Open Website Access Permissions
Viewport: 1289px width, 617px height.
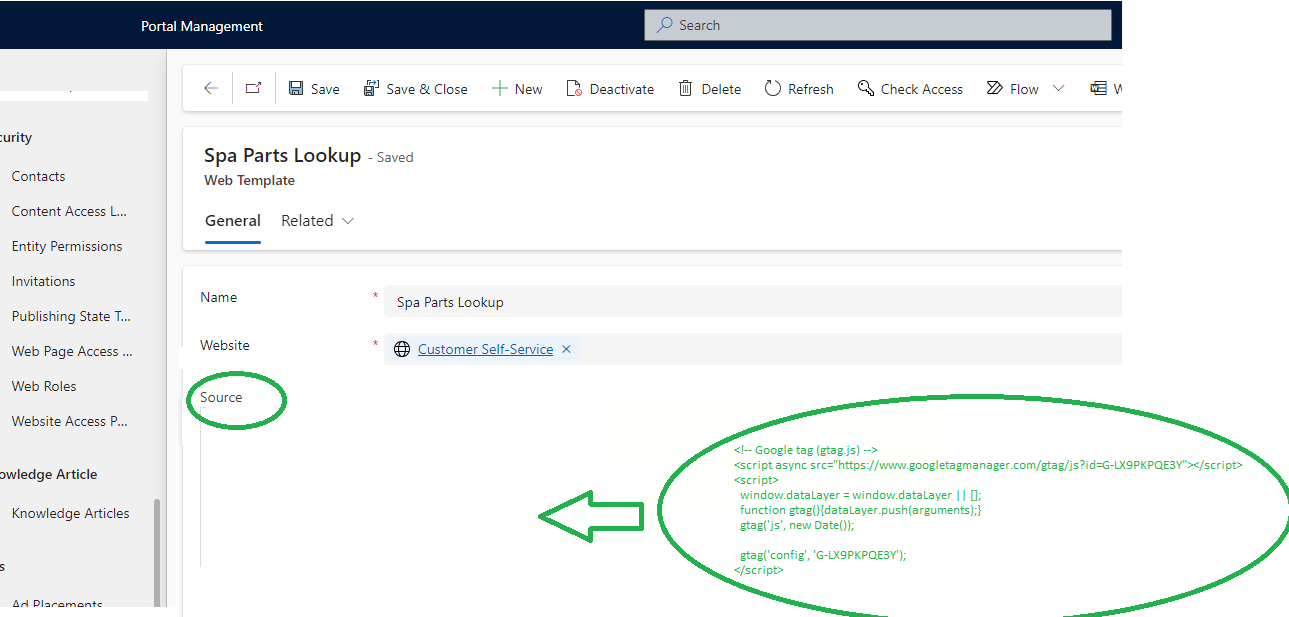tap(70, 421)
